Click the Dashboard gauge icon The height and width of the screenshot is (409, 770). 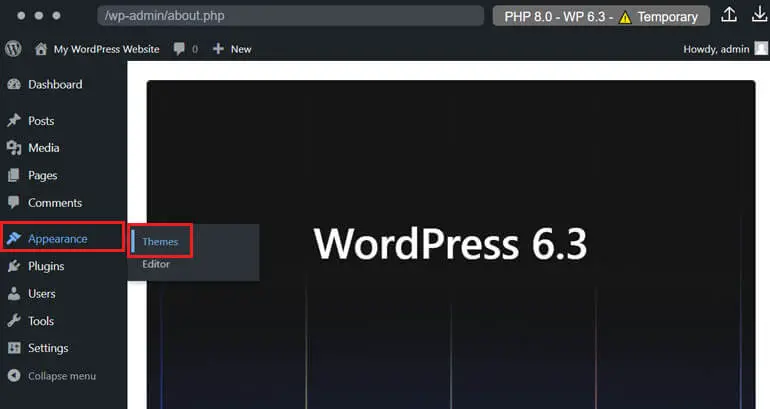coord(14,84)
